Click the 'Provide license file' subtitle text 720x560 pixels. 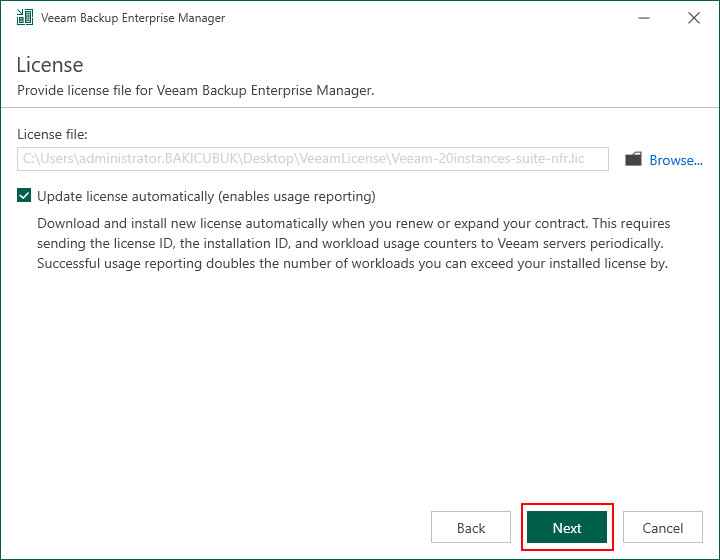(196, 90)
